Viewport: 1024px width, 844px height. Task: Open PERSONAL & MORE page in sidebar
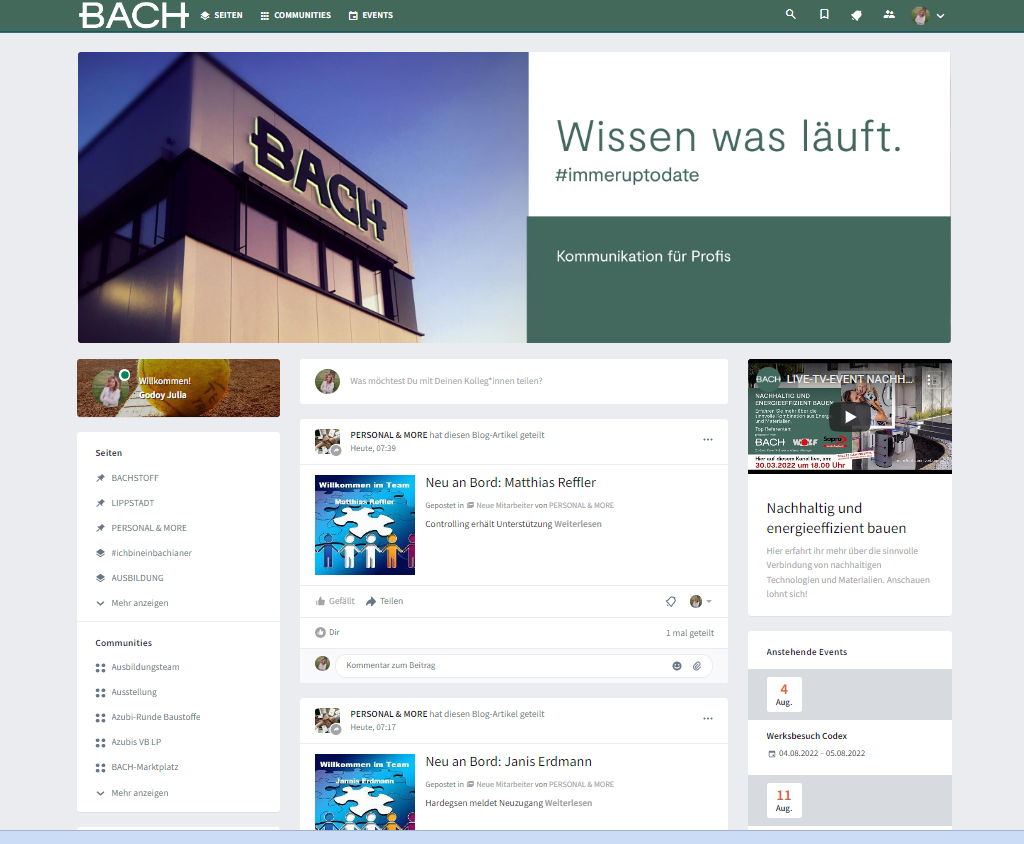click(x=148, y=528)
